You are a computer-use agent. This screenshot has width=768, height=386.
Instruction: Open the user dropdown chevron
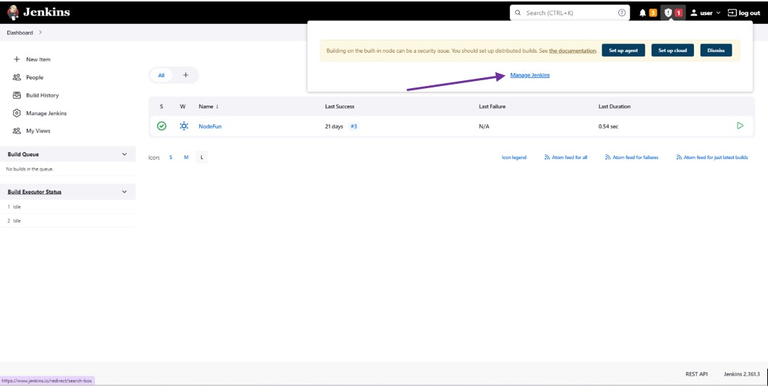719,13
